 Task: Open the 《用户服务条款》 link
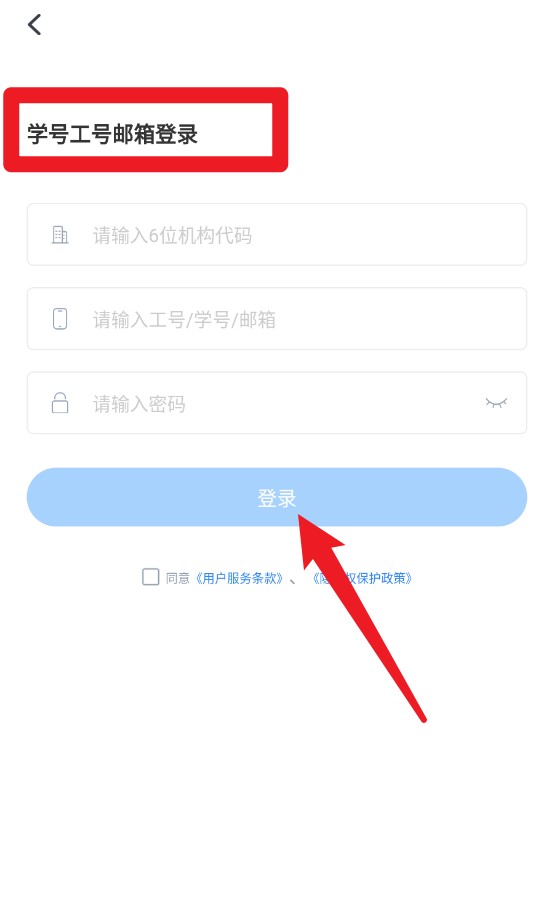pyautogui.click(x=239, y=578)
